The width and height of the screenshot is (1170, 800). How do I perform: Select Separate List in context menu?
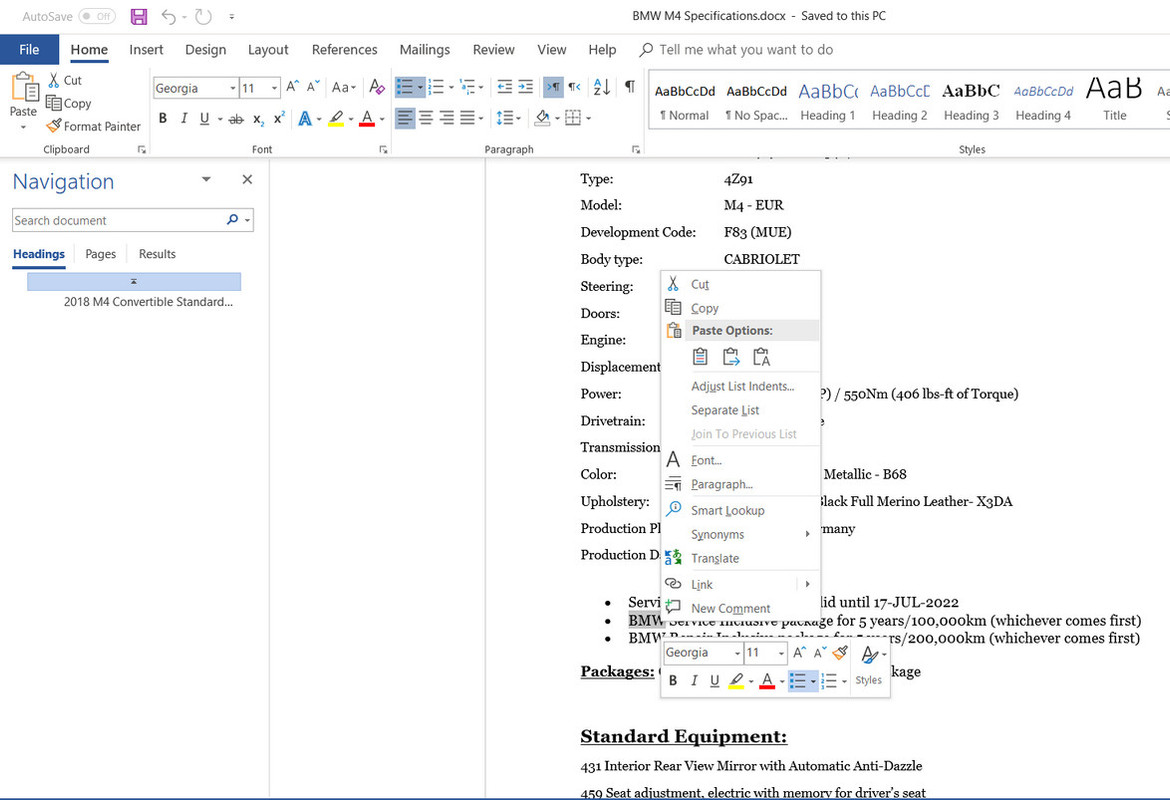[725, 410]
